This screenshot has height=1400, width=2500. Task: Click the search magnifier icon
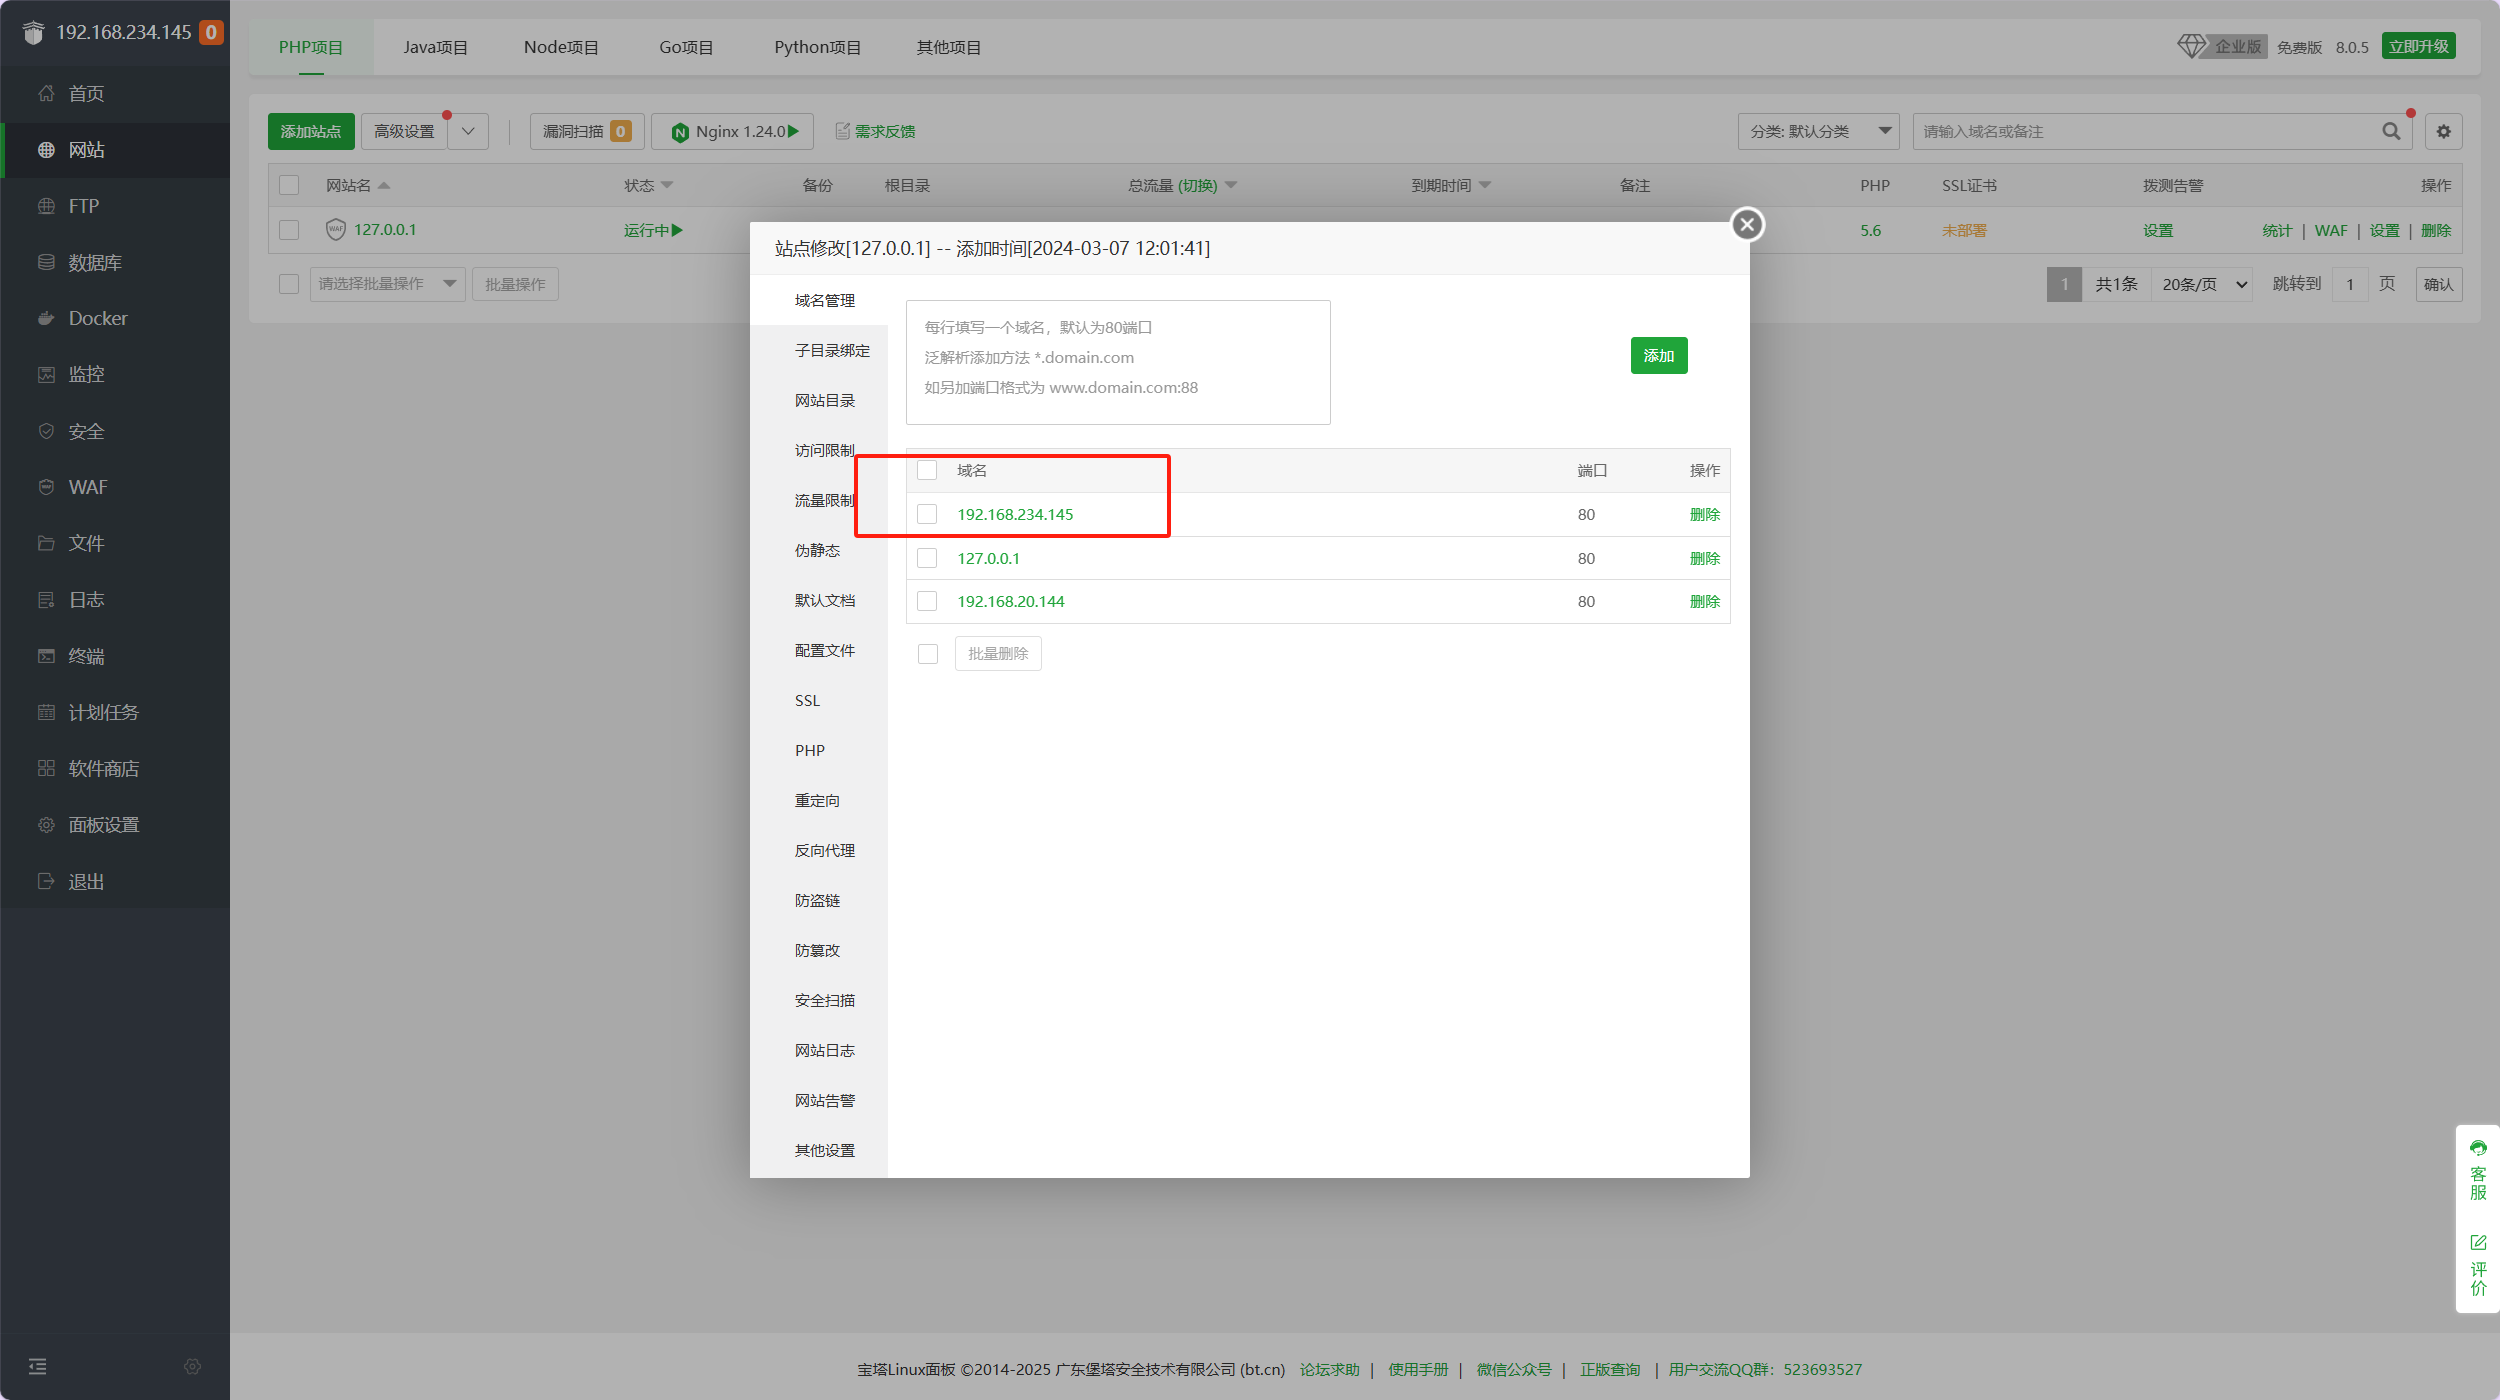[x=2391, y=131]
